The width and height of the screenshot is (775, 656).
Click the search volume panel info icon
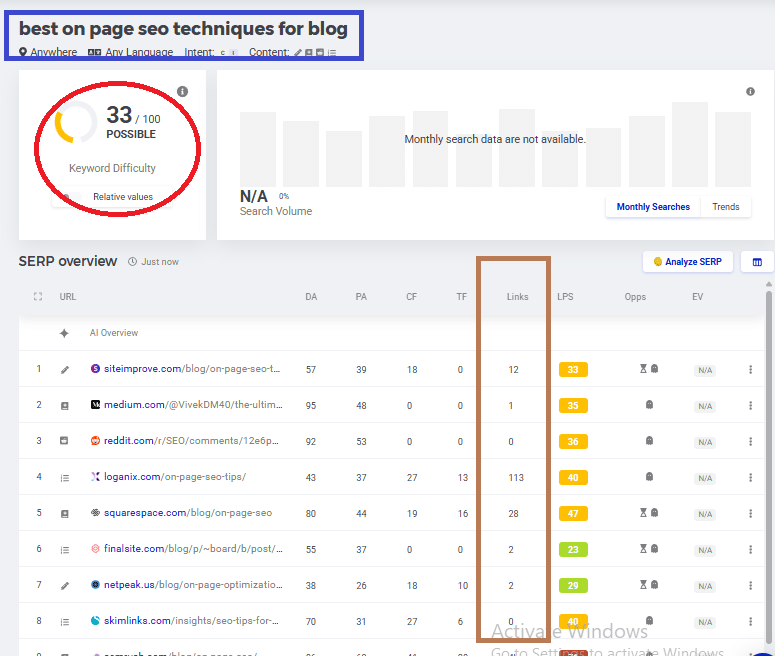pyautogui.click(x=750, y=92)
